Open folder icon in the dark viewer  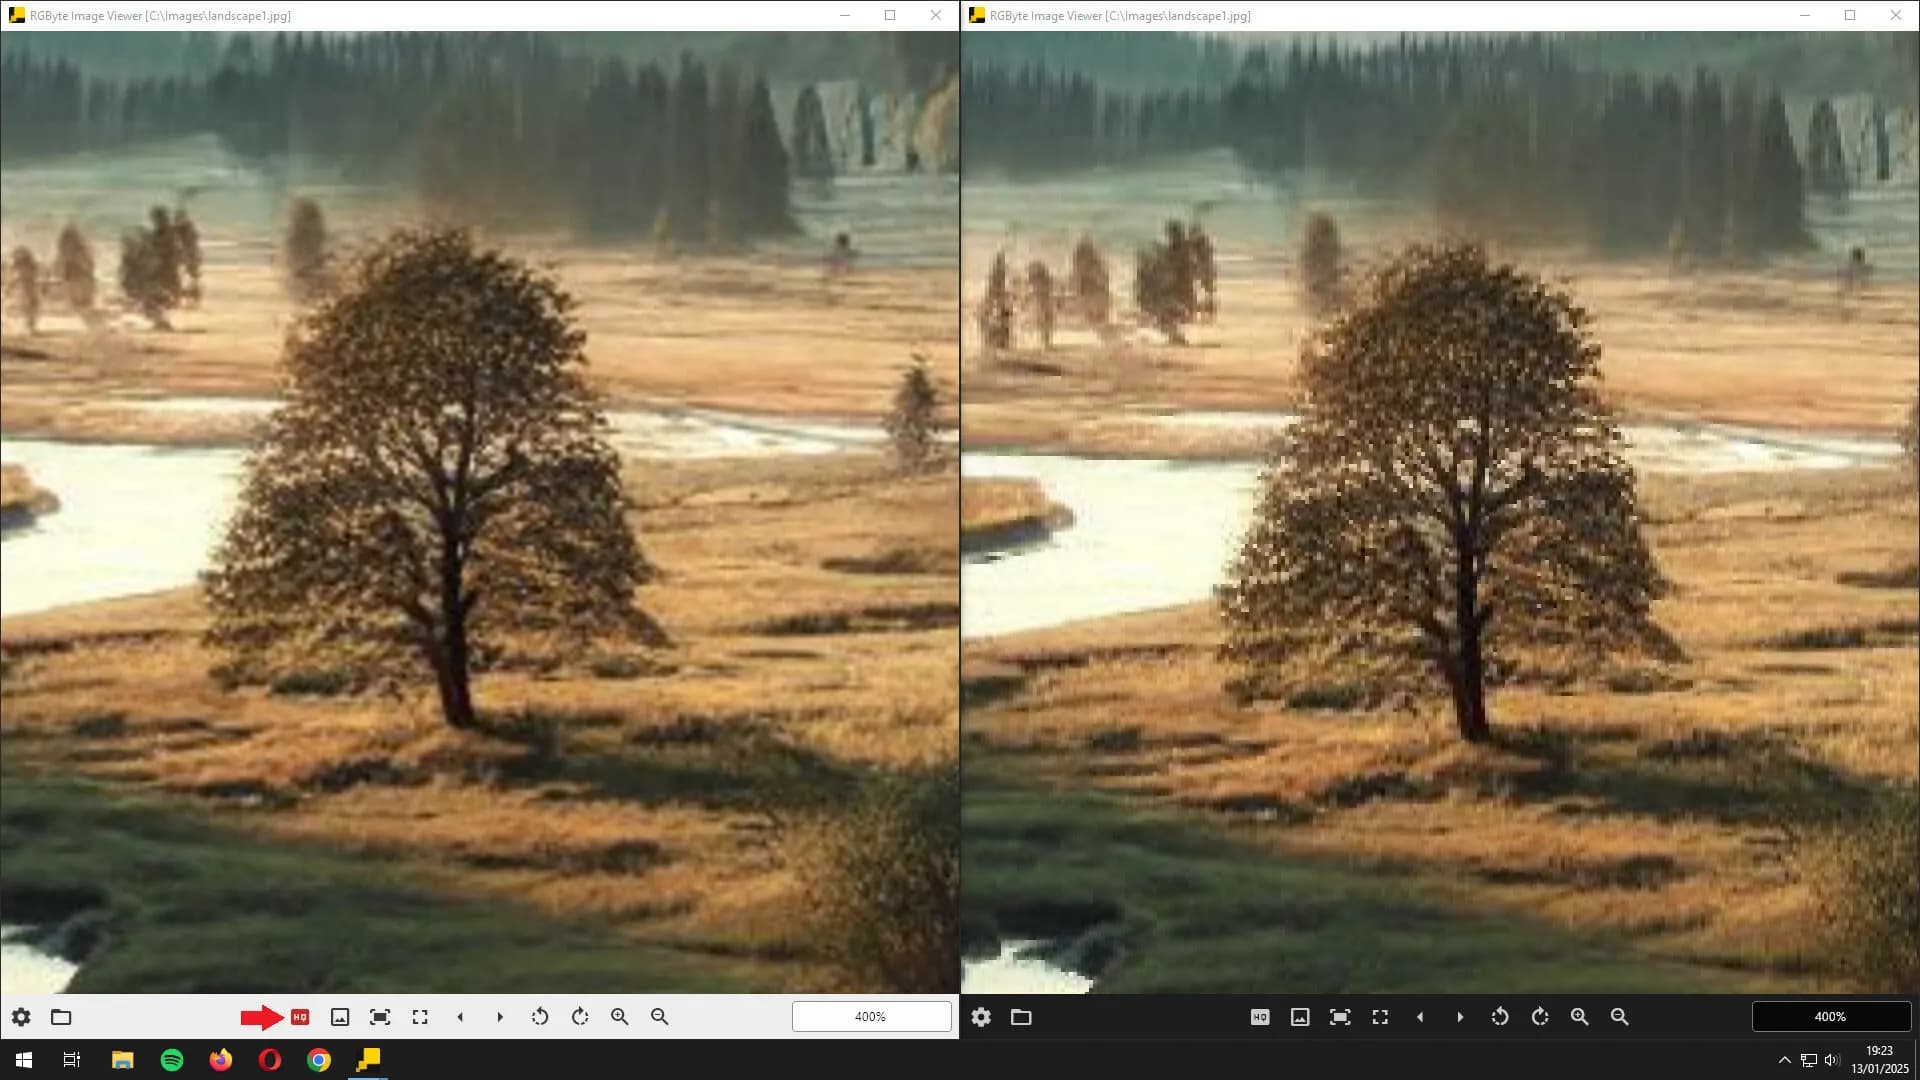1021,1017
